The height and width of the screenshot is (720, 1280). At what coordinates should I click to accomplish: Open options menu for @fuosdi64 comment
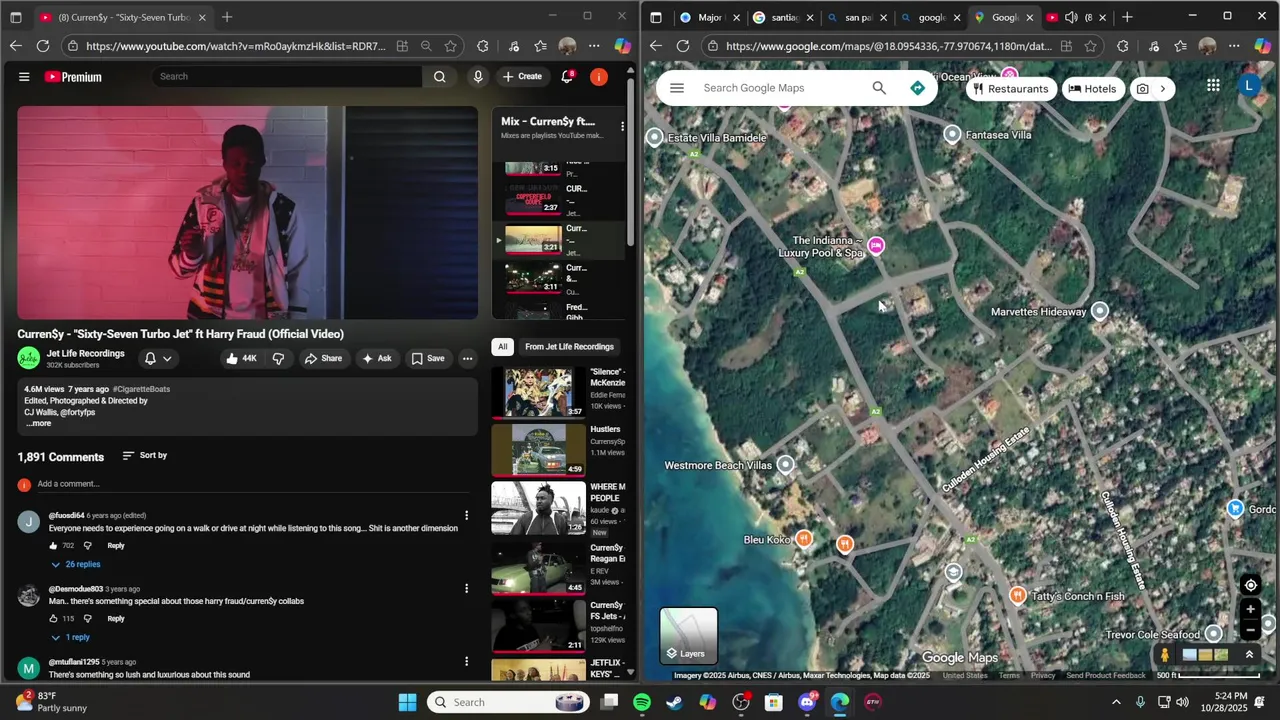click(466, 516)
